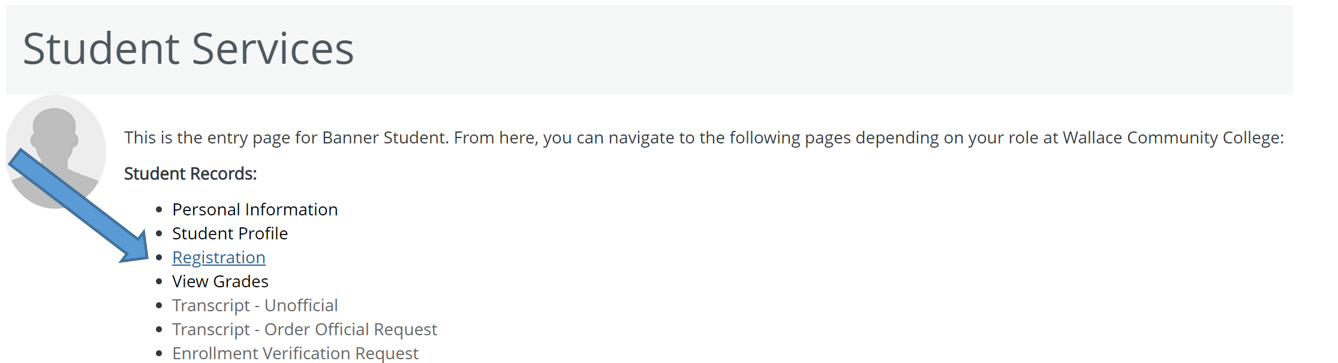Image resolution: width=1338 pixels, height=363 pixels.
Task: Open Personal Information page
Action: point(255,209)
